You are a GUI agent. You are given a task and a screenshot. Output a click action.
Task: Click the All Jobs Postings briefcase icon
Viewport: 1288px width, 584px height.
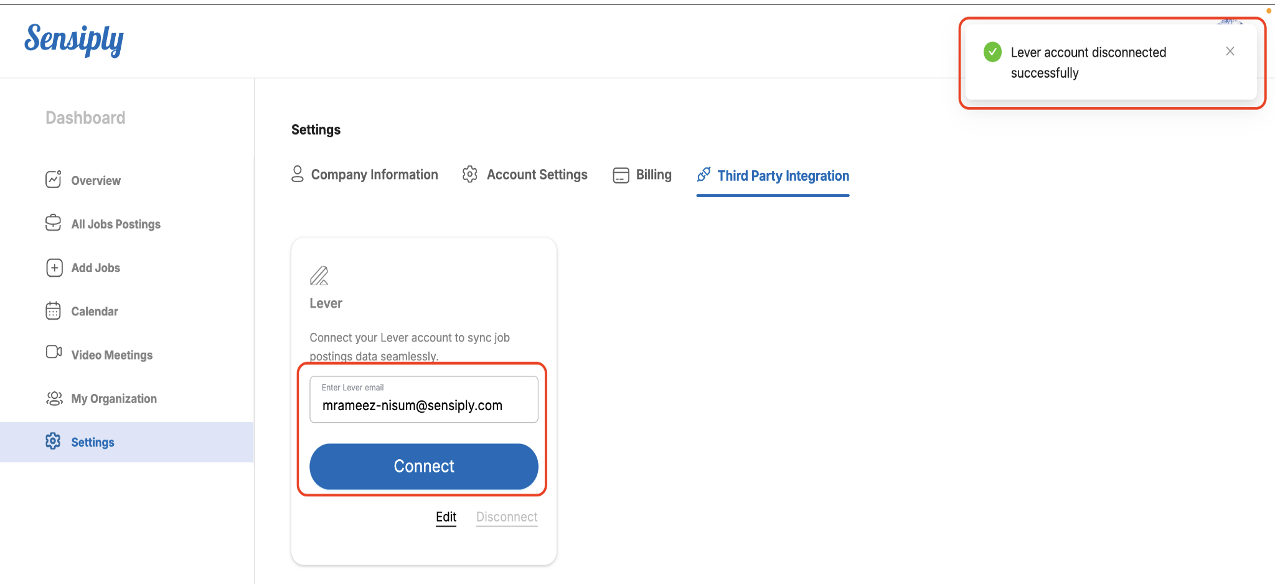point(54,224)
